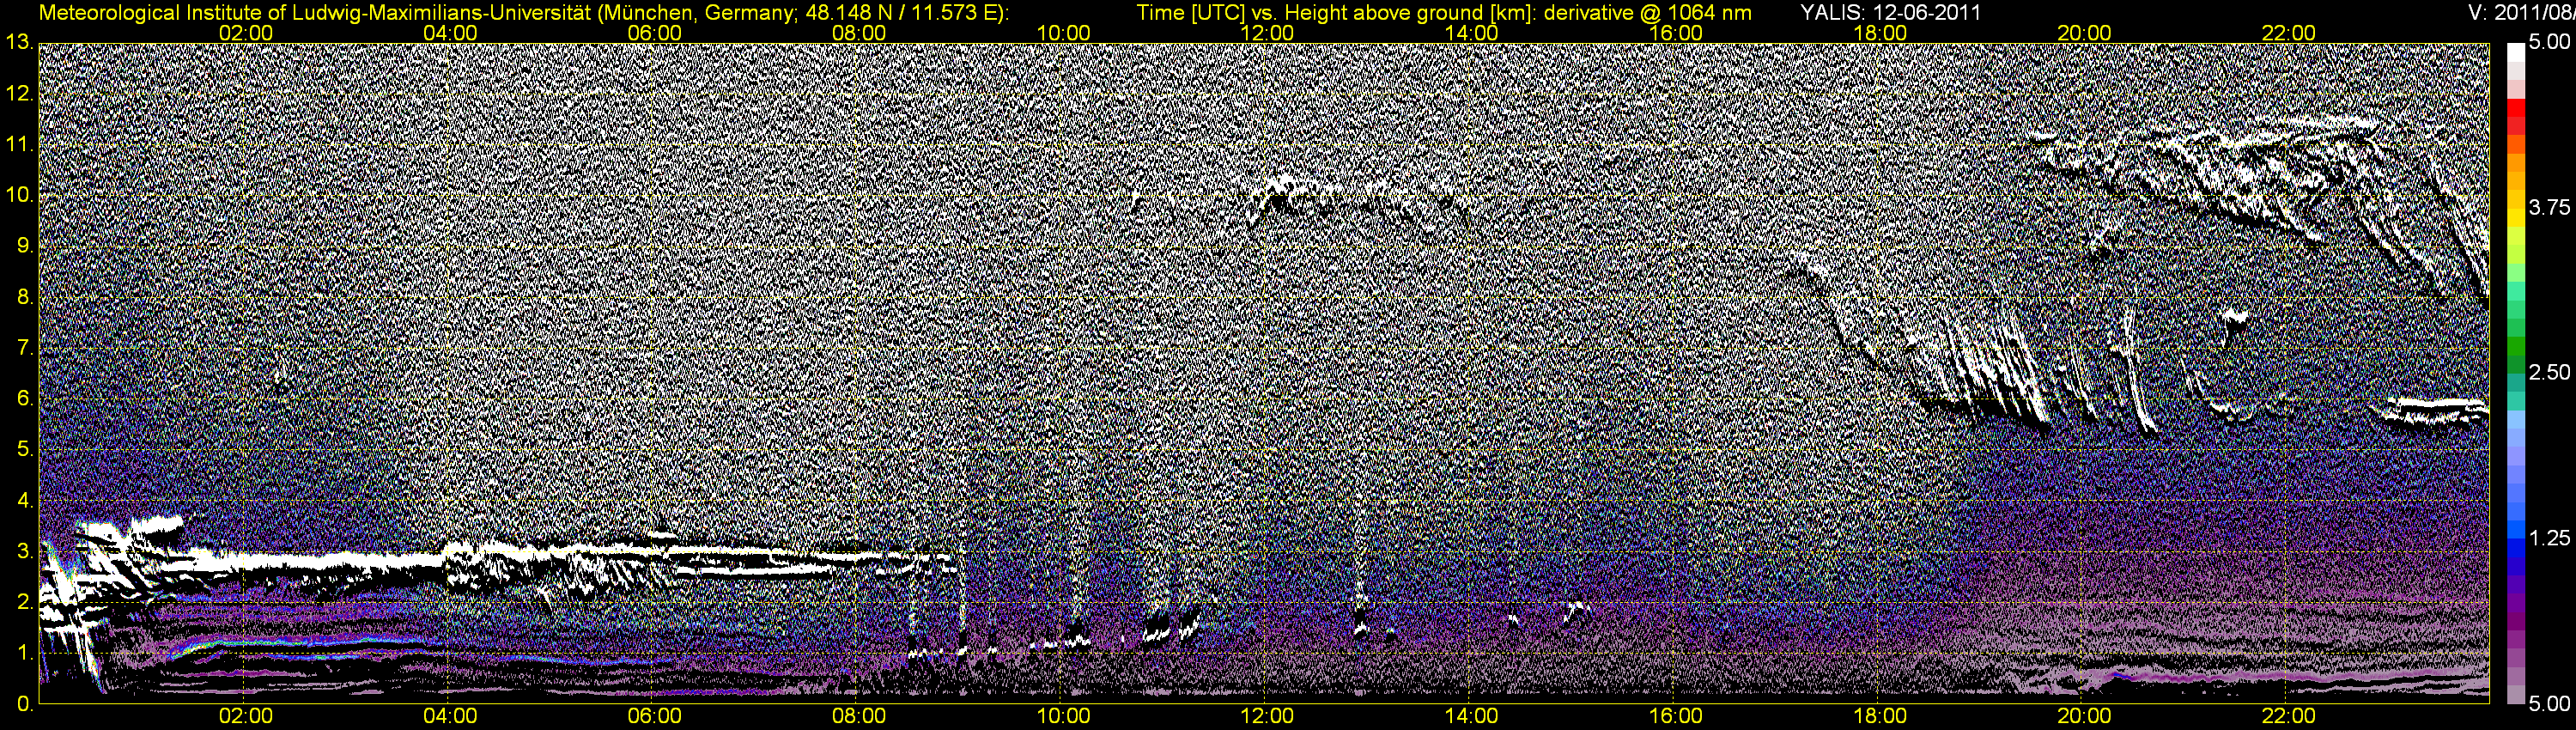Click the 13. height axis label

[20, 43]
